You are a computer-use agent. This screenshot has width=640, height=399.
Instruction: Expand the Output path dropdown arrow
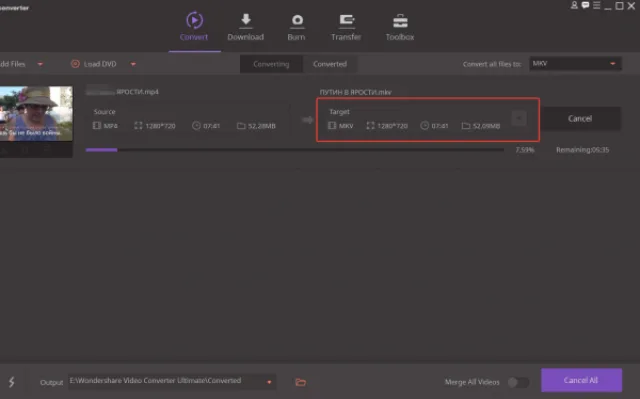[x=269, y=382]
